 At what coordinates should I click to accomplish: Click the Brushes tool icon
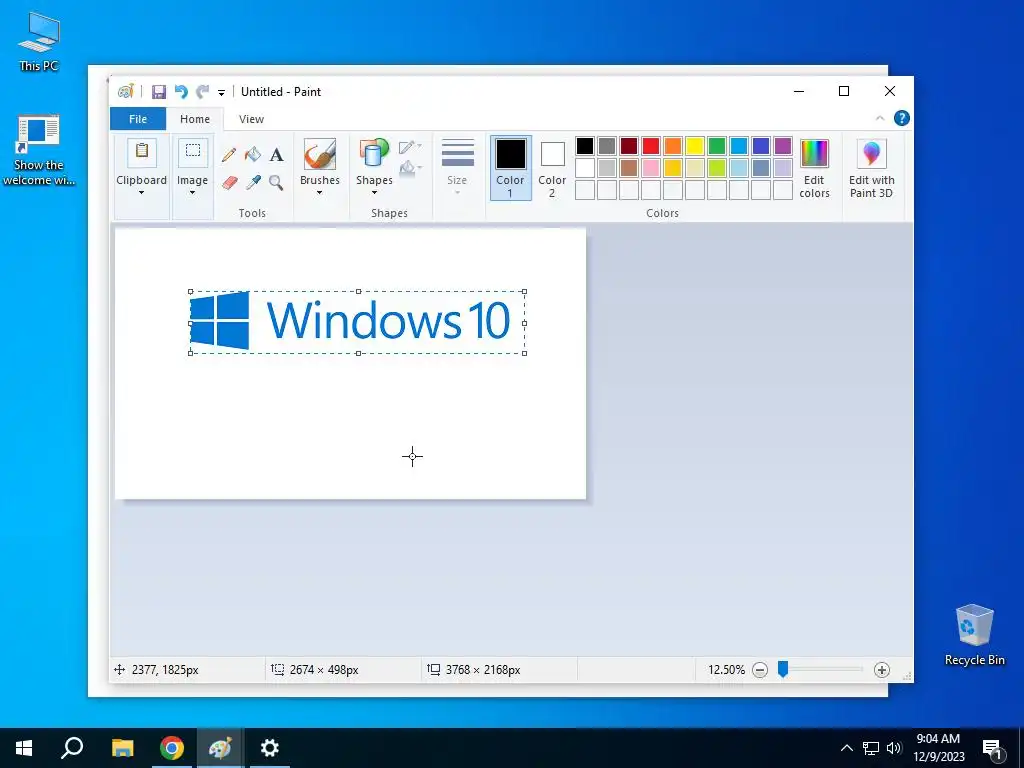point(319,154)
